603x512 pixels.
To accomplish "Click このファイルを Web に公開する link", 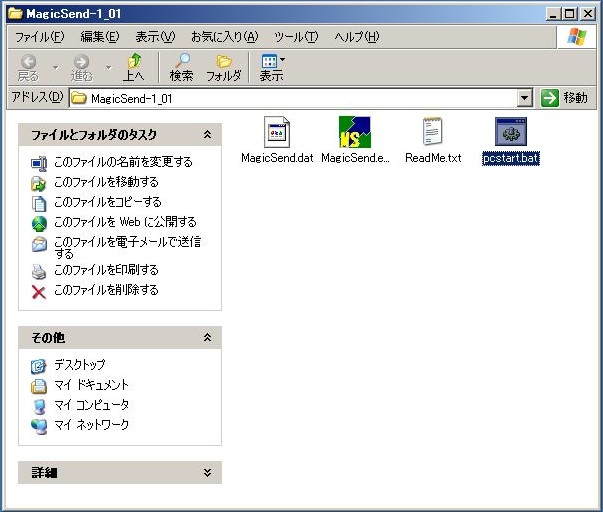I will (125, 222).
